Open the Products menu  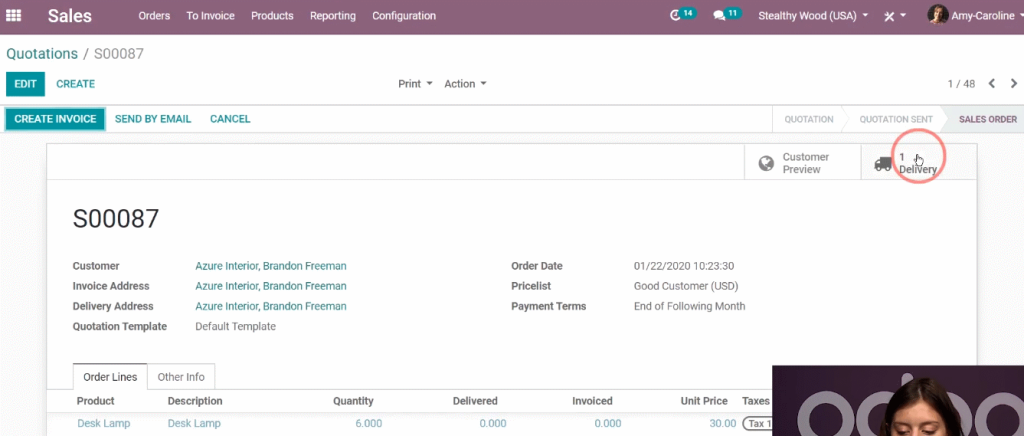tap(272, 16)
